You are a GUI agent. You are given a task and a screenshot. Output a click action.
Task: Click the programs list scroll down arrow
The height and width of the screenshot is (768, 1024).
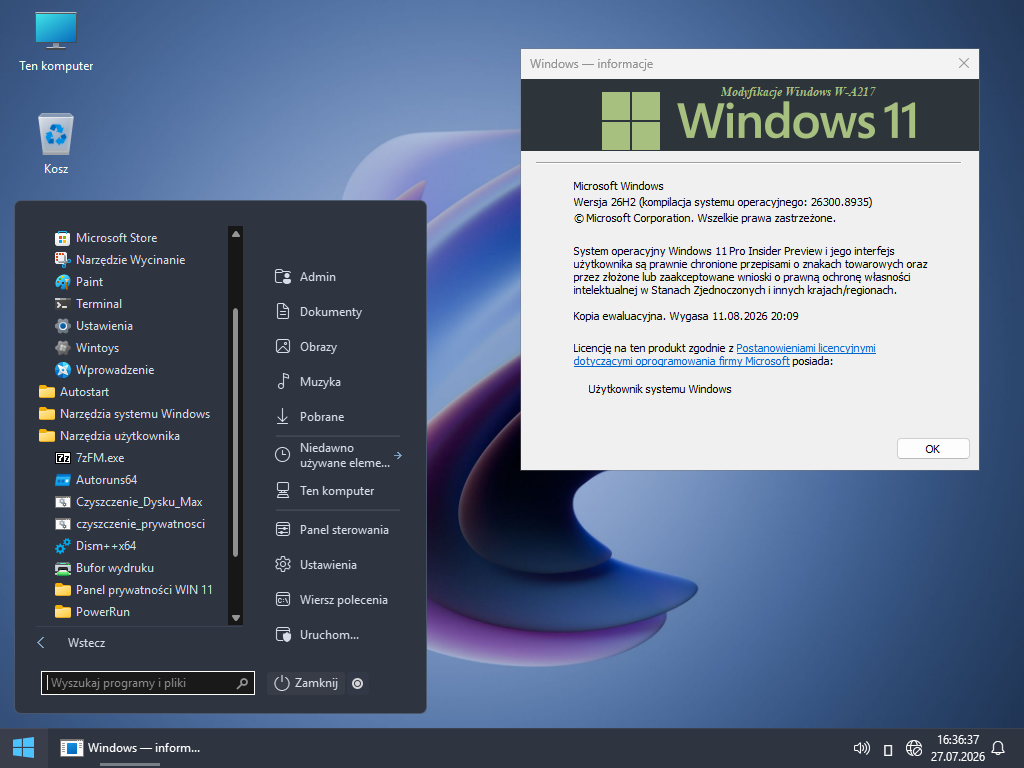[236, 618]
